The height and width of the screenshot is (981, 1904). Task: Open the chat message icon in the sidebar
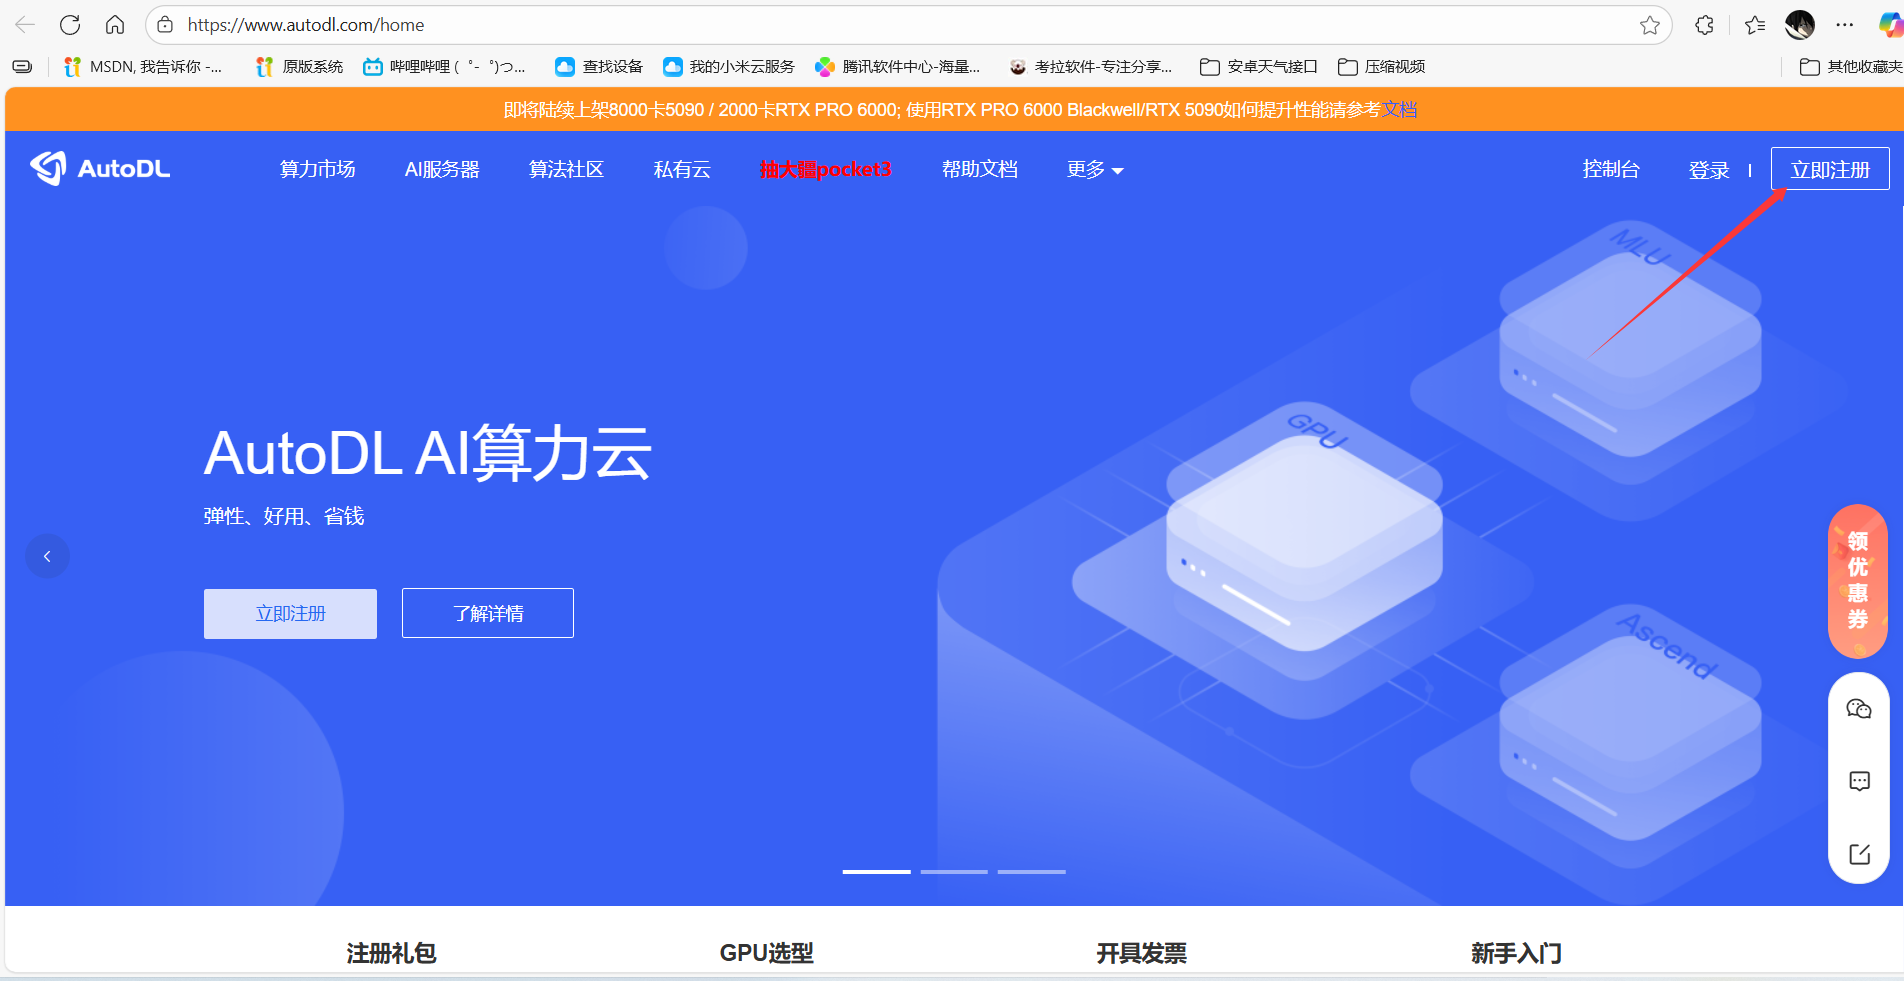pos(1859,781)
